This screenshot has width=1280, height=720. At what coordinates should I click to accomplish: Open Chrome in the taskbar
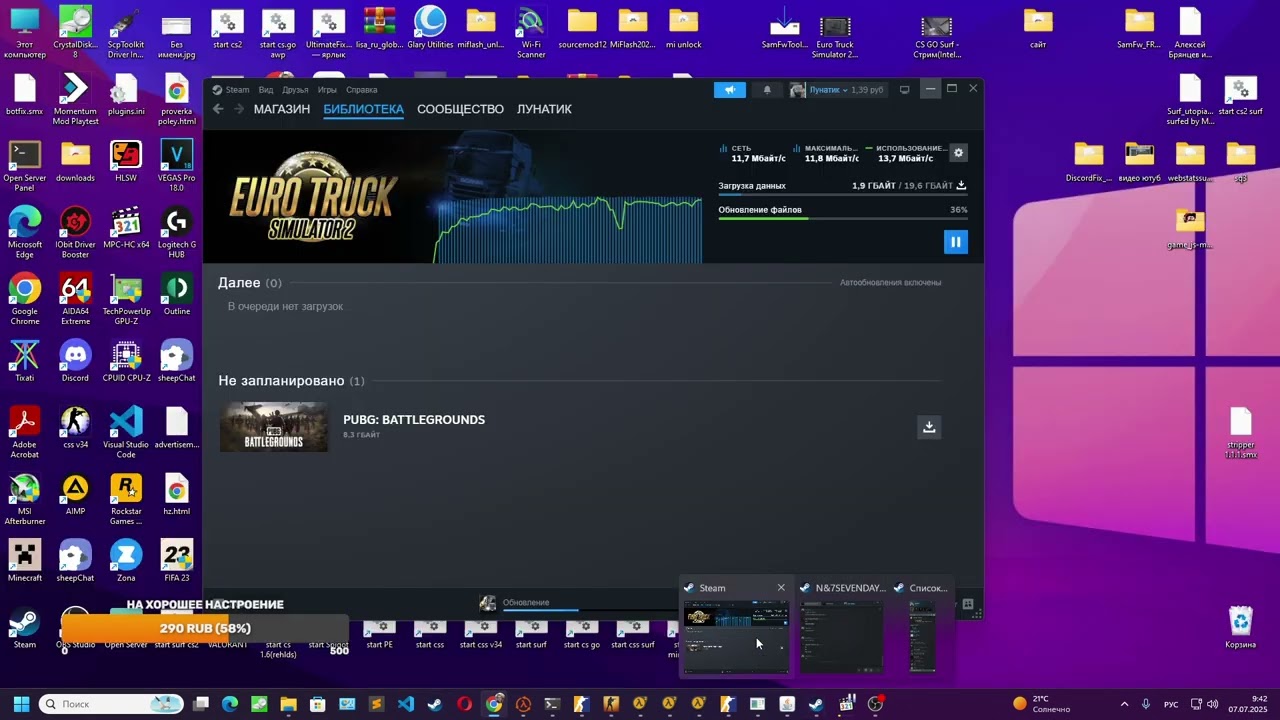(494, 704)
